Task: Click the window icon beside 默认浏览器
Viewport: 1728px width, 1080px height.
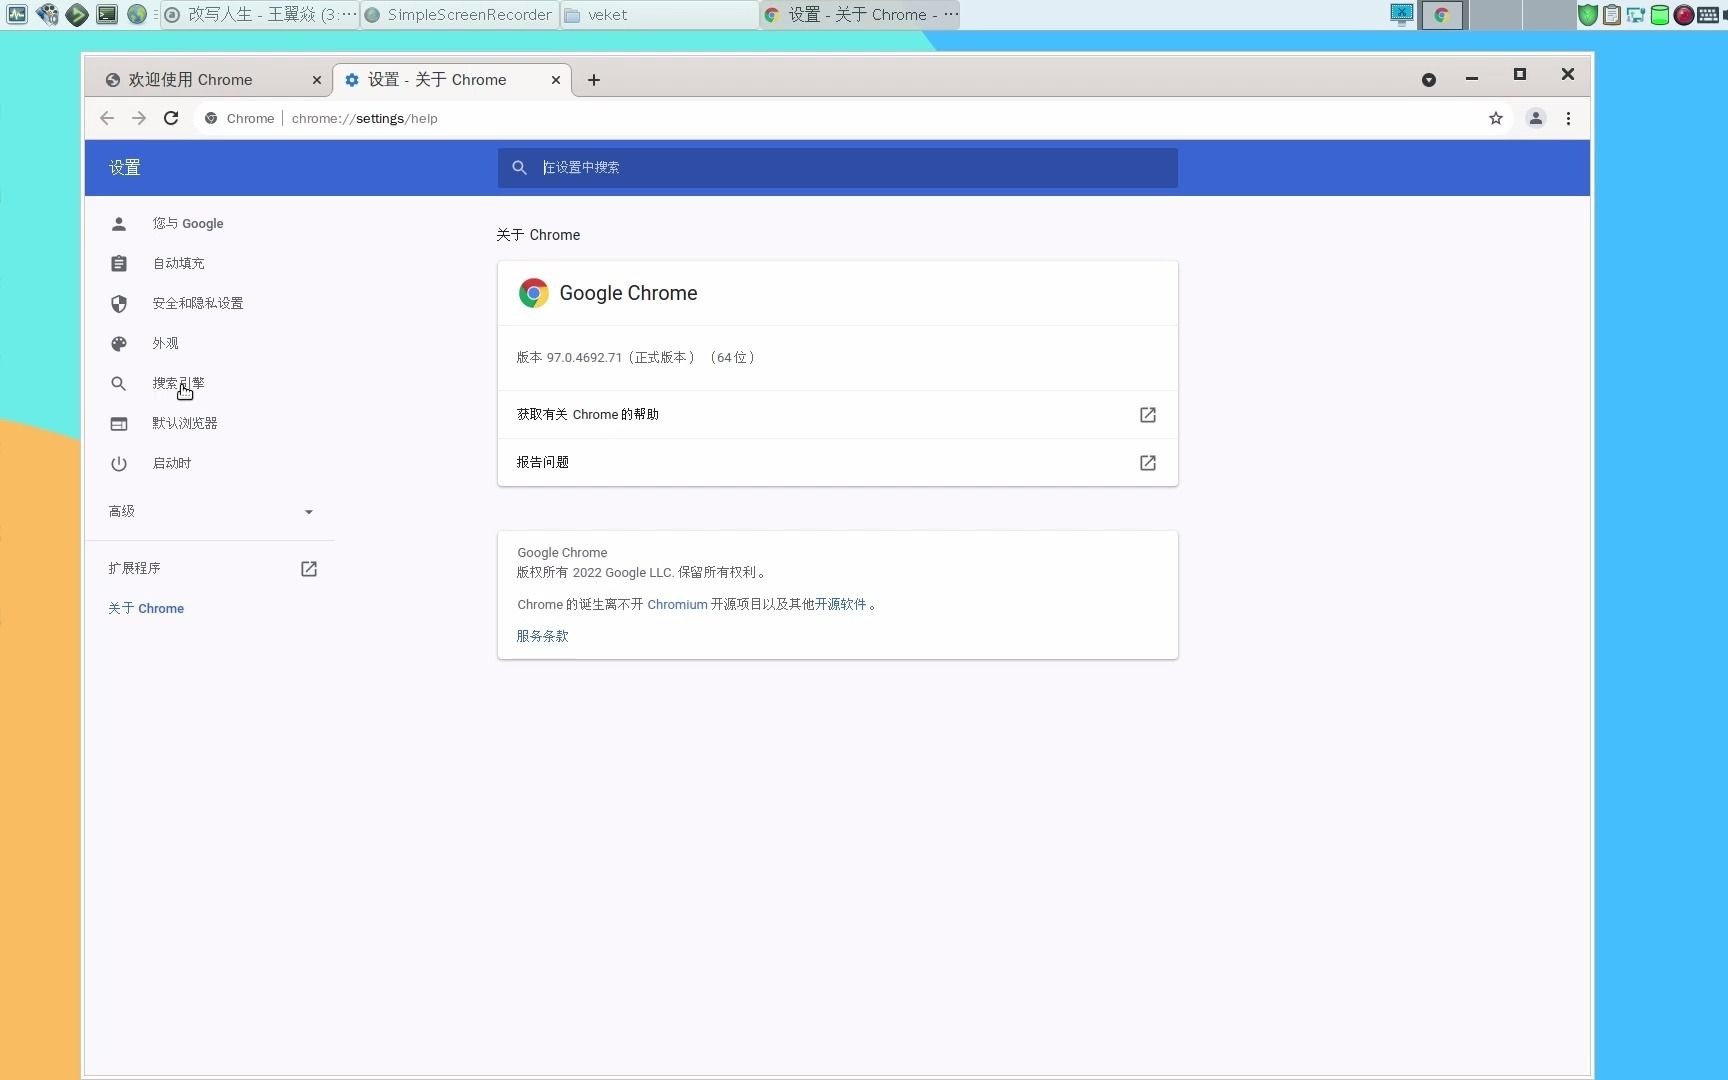Action: point(119,423)
